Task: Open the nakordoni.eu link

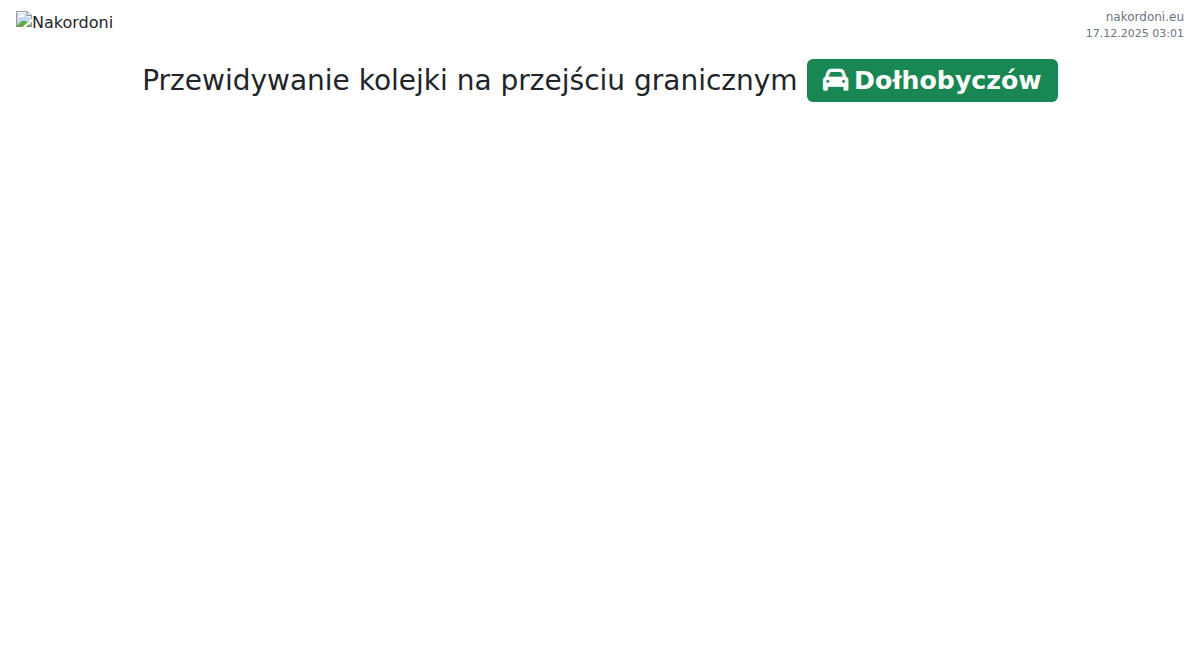Action: [x=1144, y=16]
